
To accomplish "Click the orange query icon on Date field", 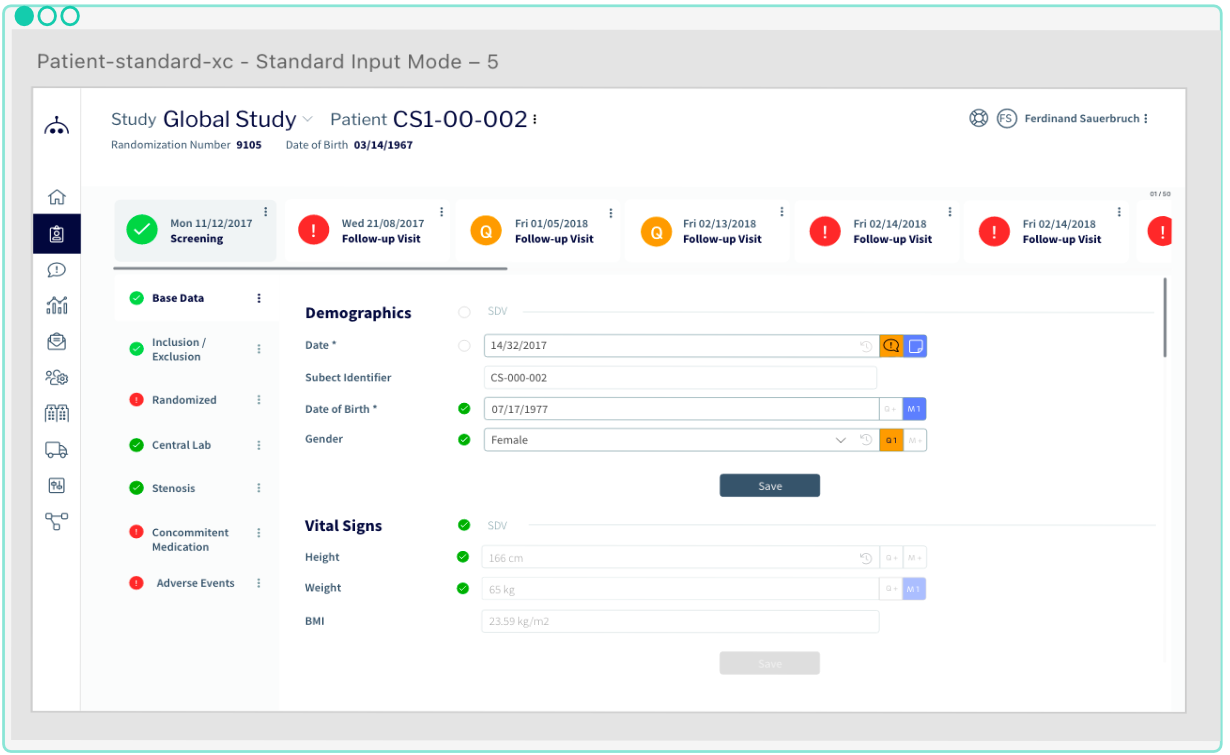I will [x=891, y=346].
